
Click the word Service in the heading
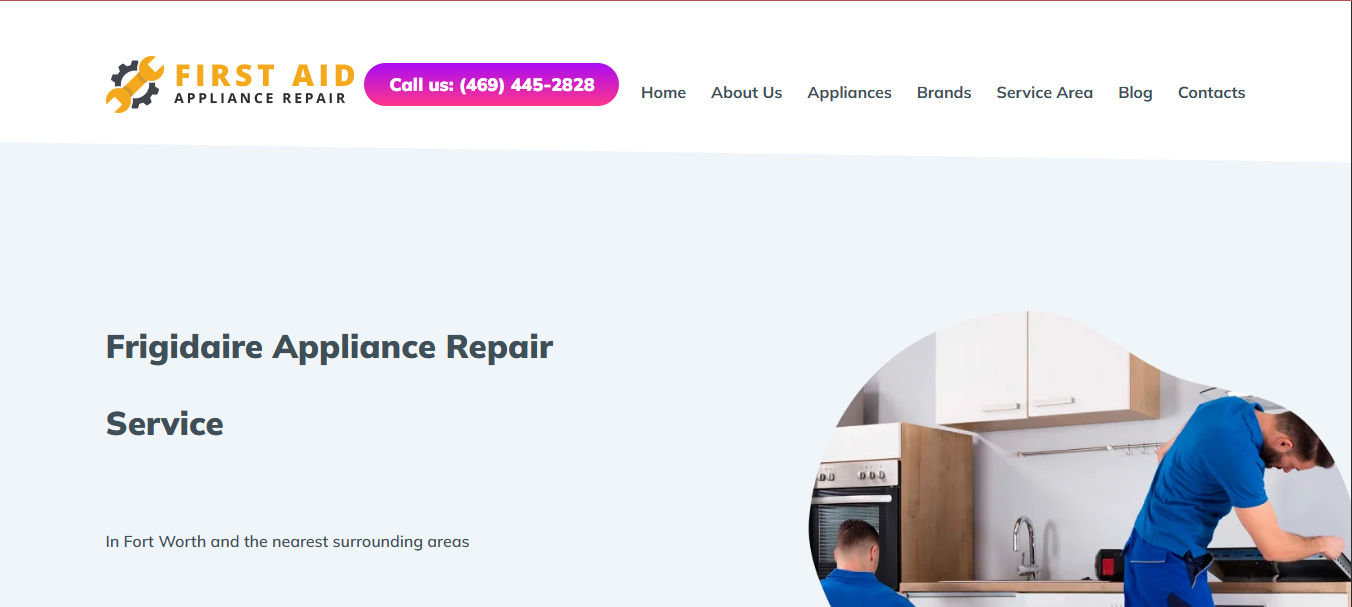[x=165, y=423]
